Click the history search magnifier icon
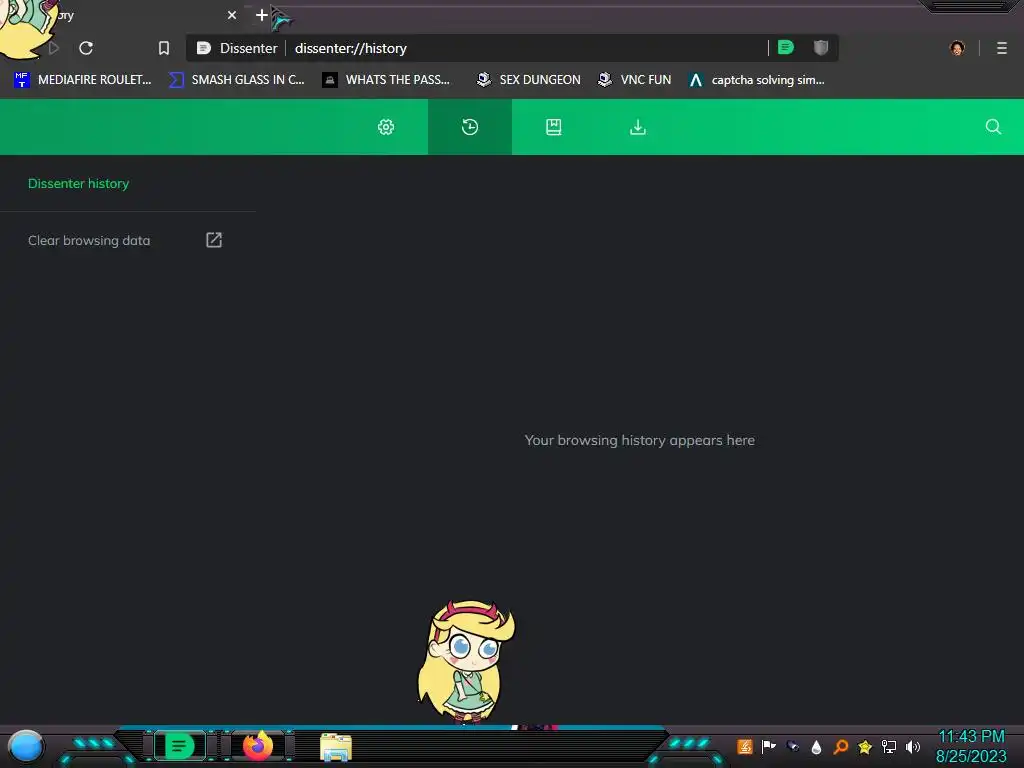The width and height of the screenshot is (1024, 768). click(x=993, y=127)
